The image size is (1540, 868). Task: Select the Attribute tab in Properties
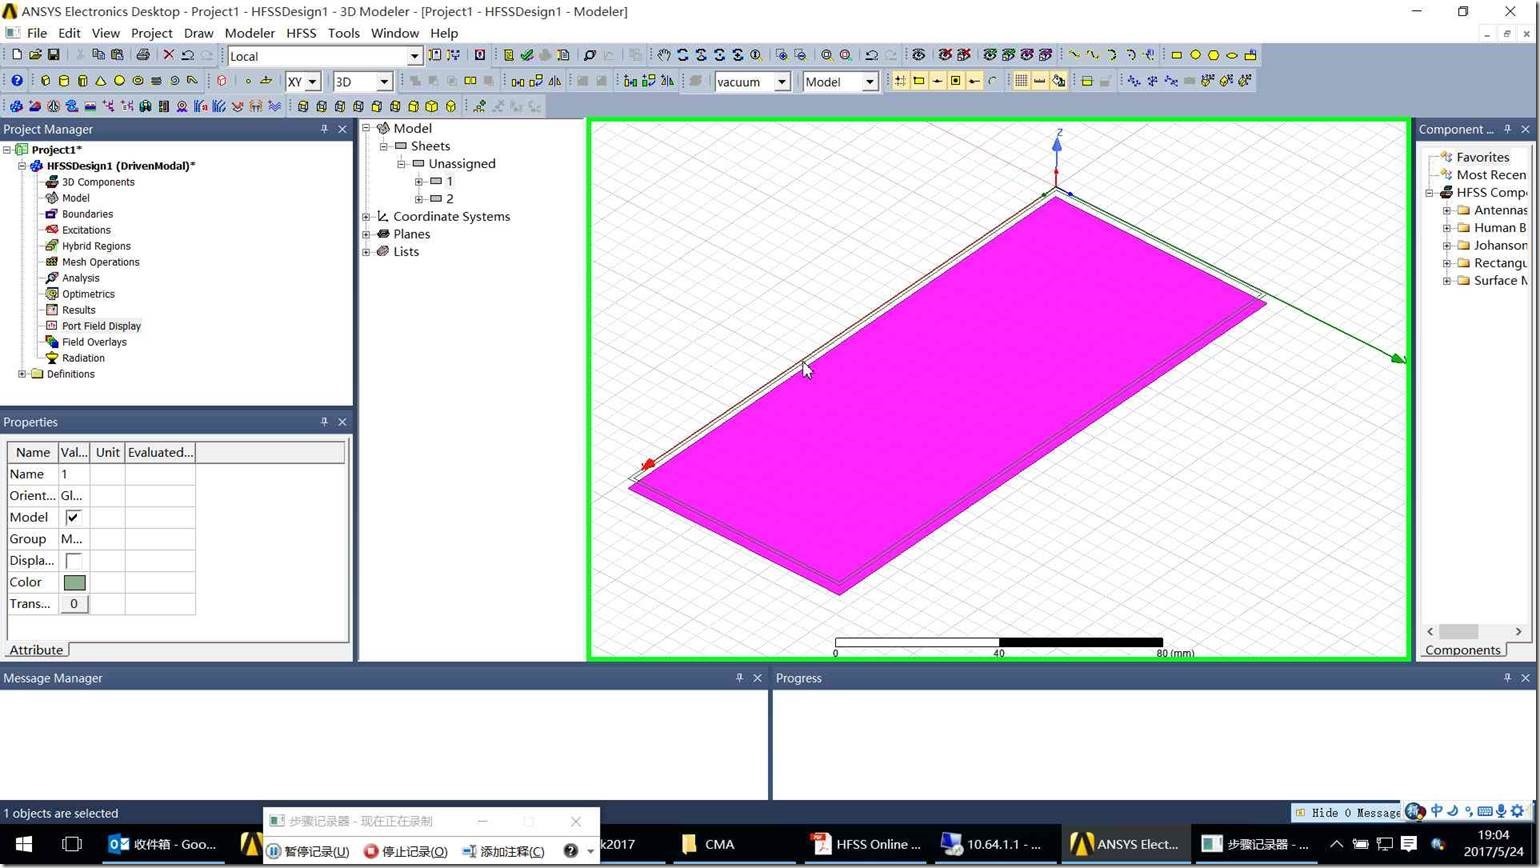(x=36, y=650)
